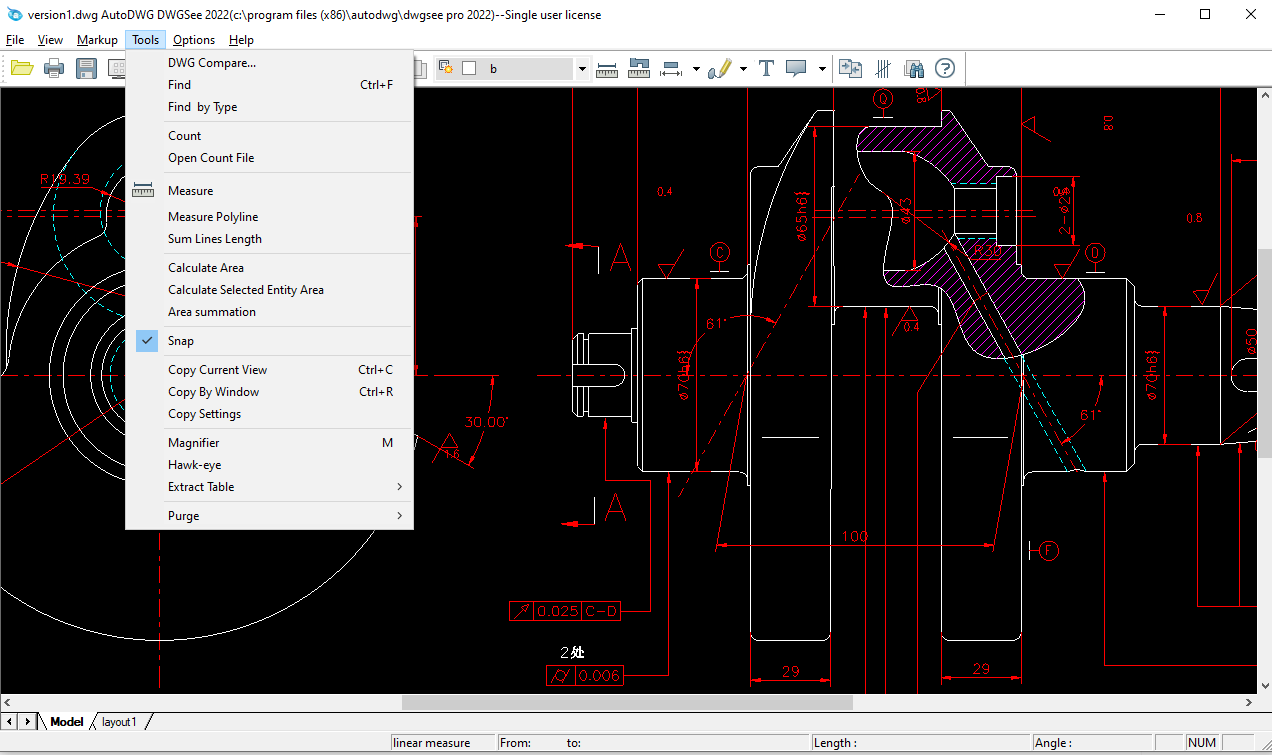Screen dimensions: 1272x755
Task: Click the horizontal scrollbar thumb
Action: click(x=627, y=702)
